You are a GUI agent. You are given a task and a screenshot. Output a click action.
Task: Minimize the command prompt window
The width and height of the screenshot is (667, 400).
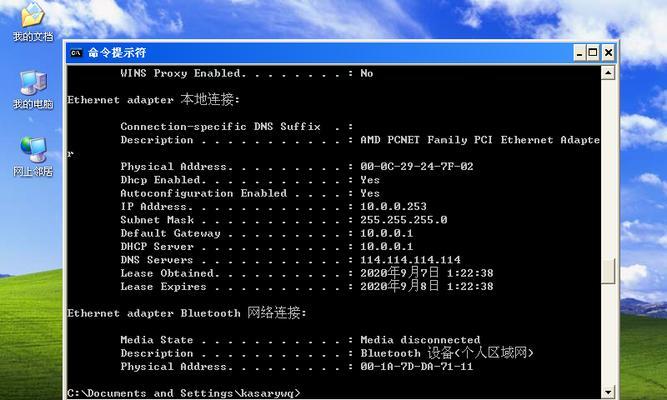point(579,53)
